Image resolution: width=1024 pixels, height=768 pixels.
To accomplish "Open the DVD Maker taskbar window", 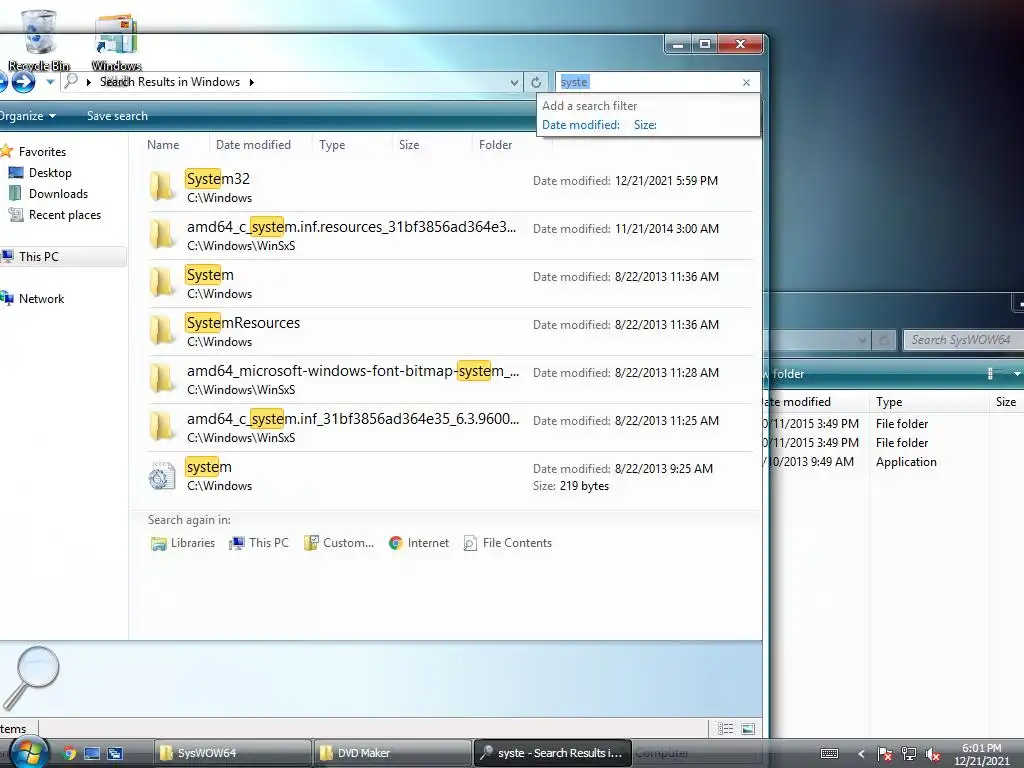I will pyautogui.click(x=392, y=753).
